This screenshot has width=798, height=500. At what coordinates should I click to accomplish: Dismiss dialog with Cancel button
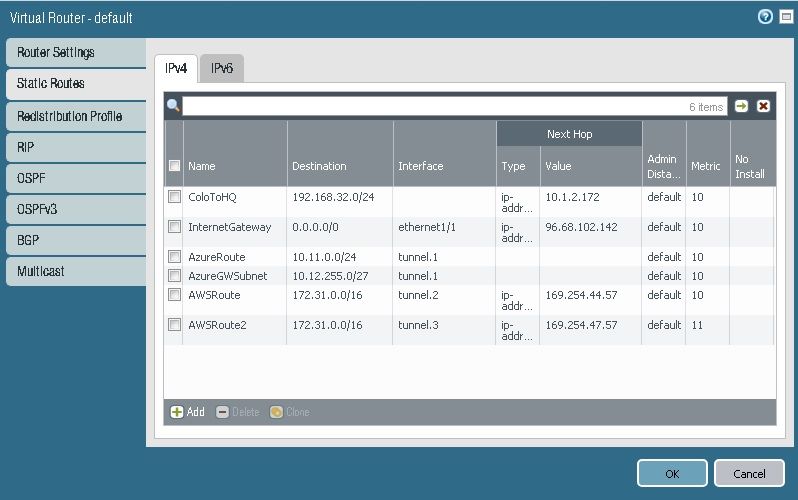point(749,474)
